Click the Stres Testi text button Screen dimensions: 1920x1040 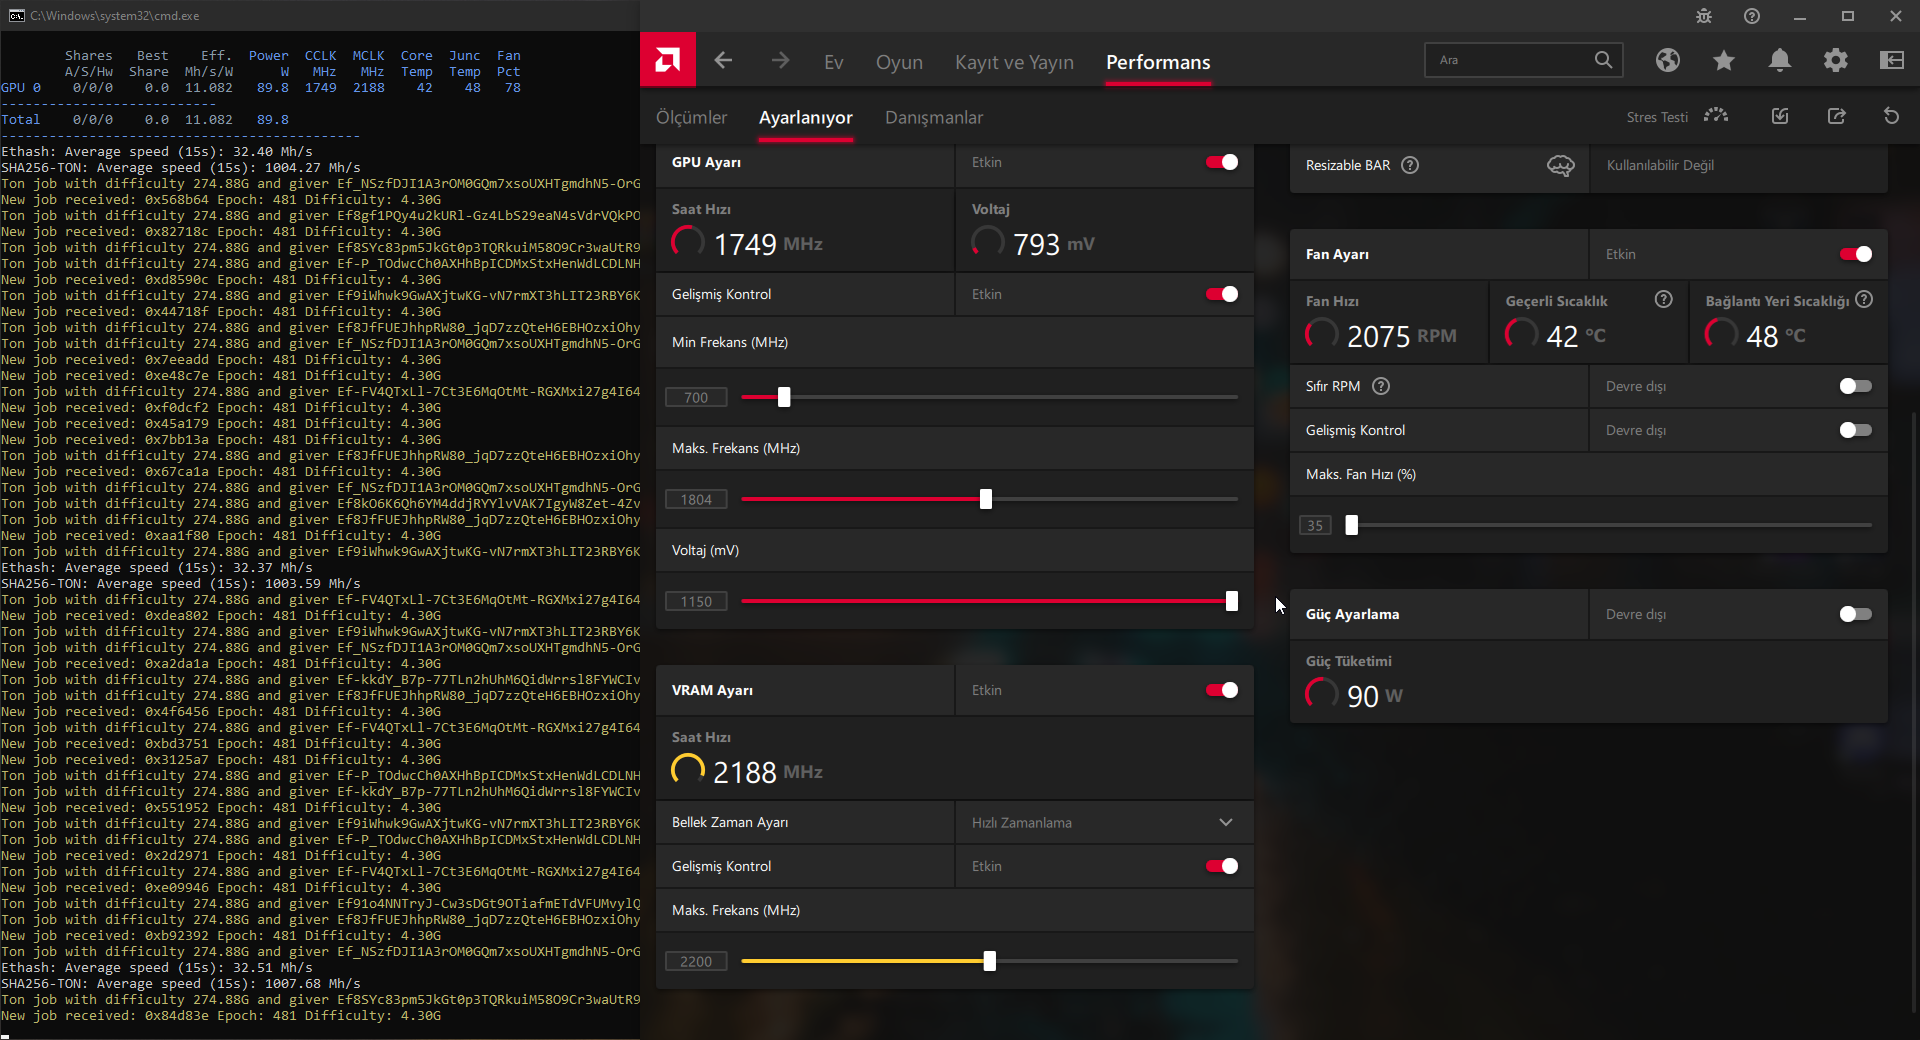click(x=1657, y=117)
